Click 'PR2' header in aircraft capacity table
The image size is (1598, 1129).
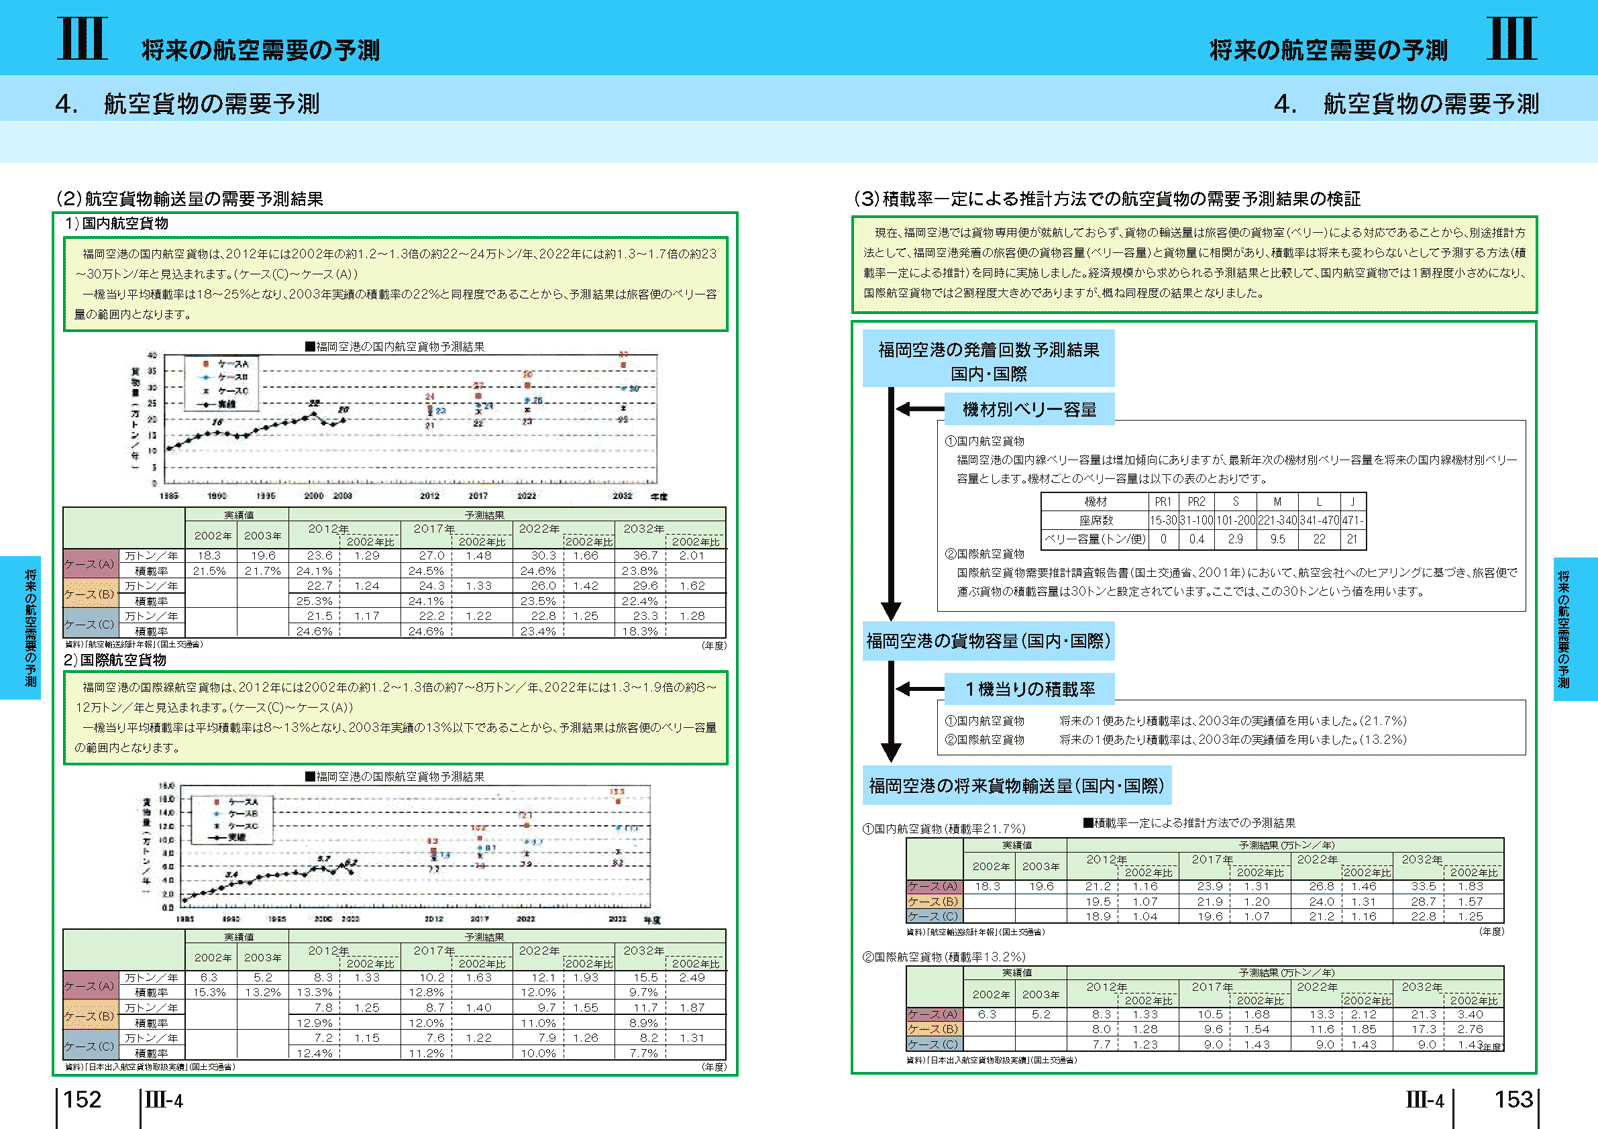pyautogui.click(x=1196, y=502)
